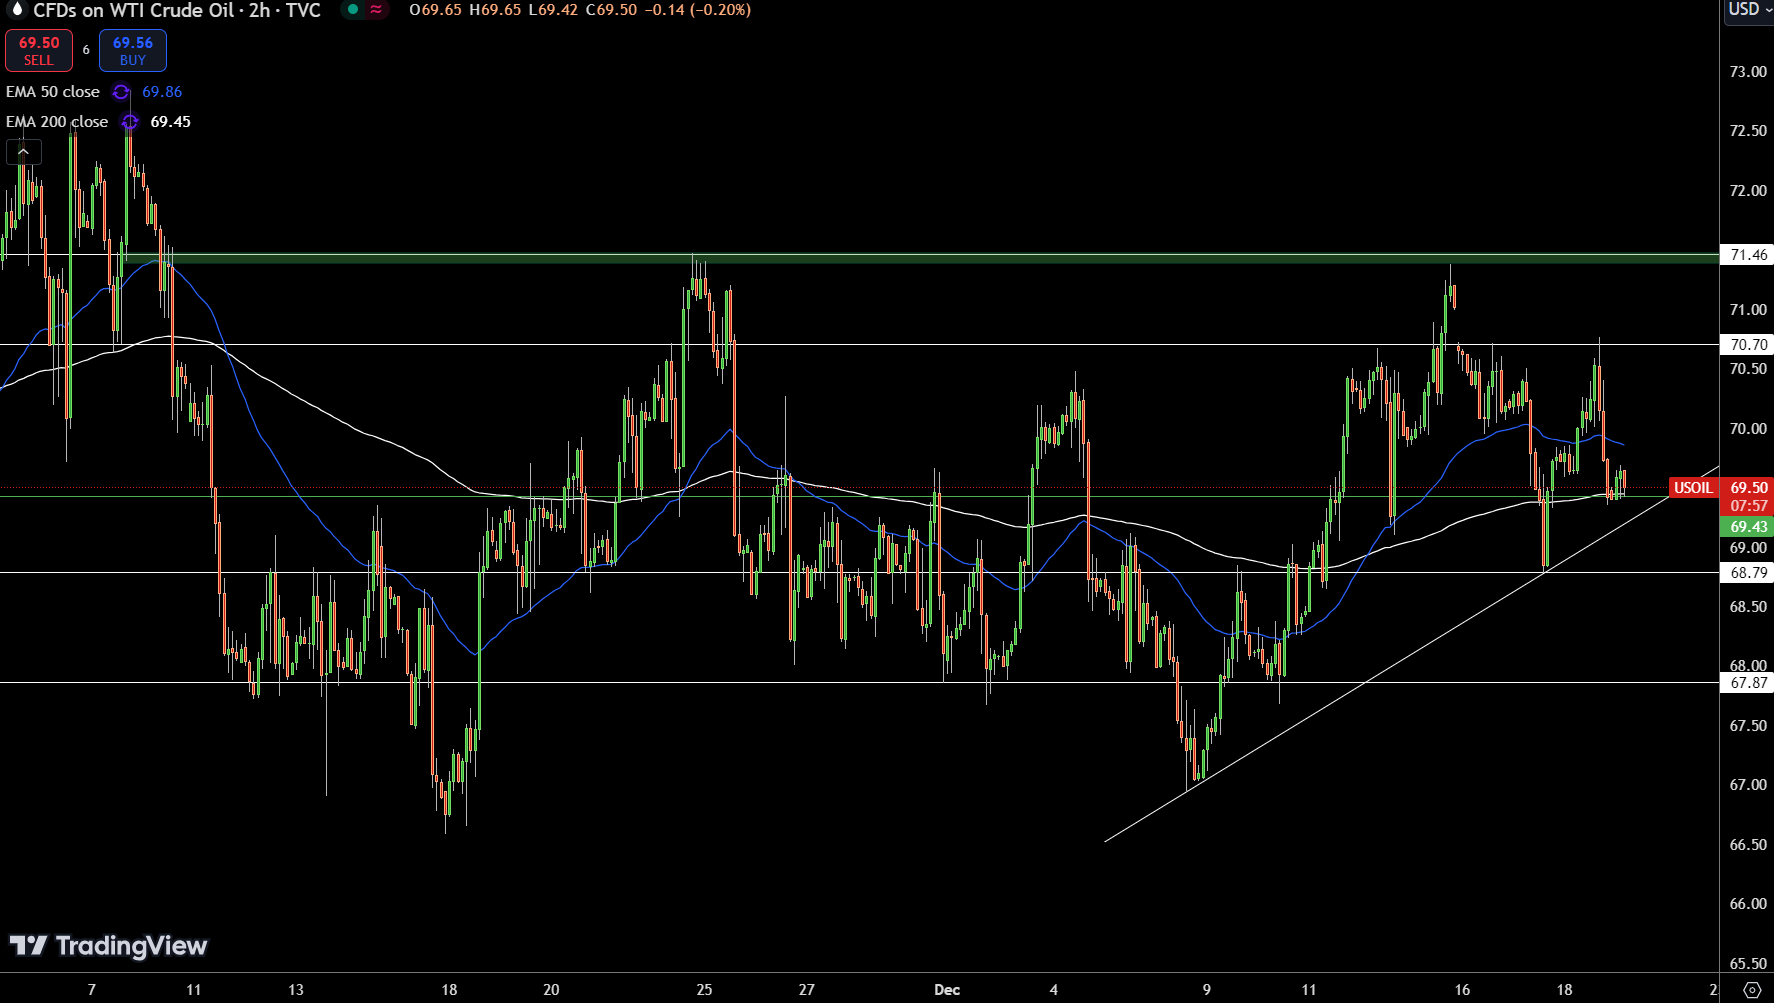Click the EMA 50 refresh icon
This screenshot has width=1774, height=1003.
121,92
